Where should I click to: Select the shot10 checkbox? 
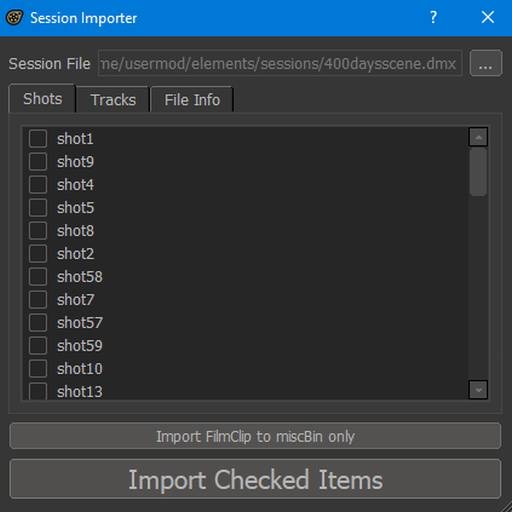point(38,368)
